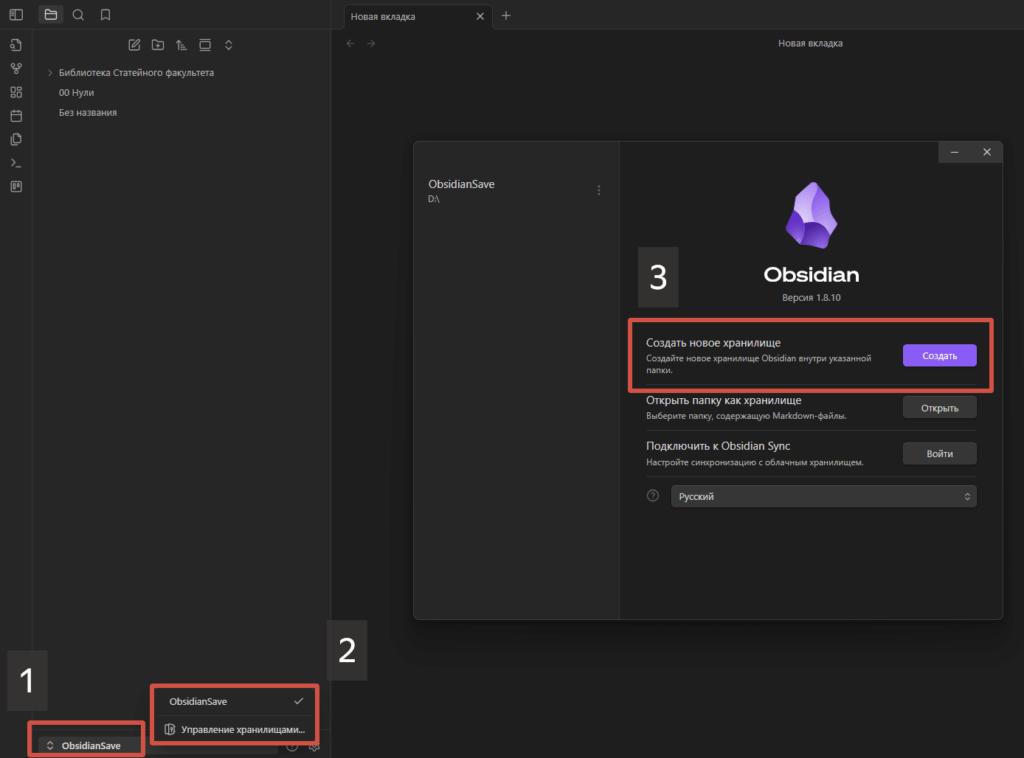Open the search magnifier icon
This screenshot has height=758, width=1024.
[x=78, y=14]
